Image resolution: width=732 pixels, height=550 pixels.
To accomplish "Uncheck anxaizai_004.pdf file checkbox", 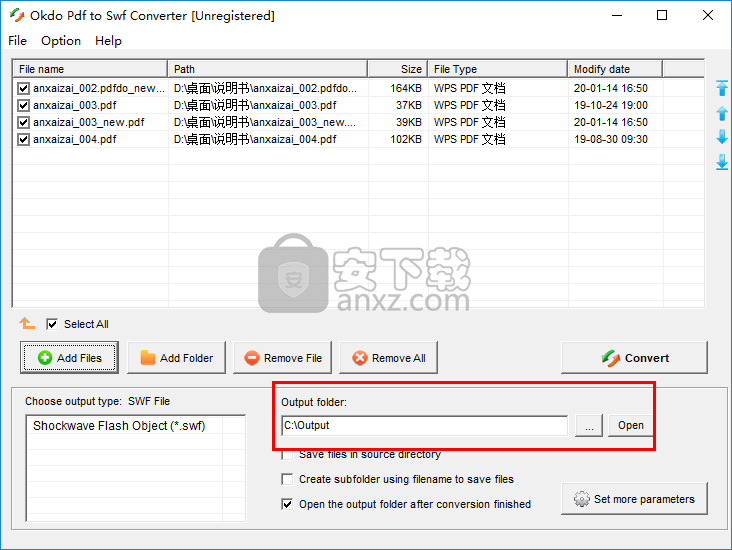I will click(x=23, y=139).
